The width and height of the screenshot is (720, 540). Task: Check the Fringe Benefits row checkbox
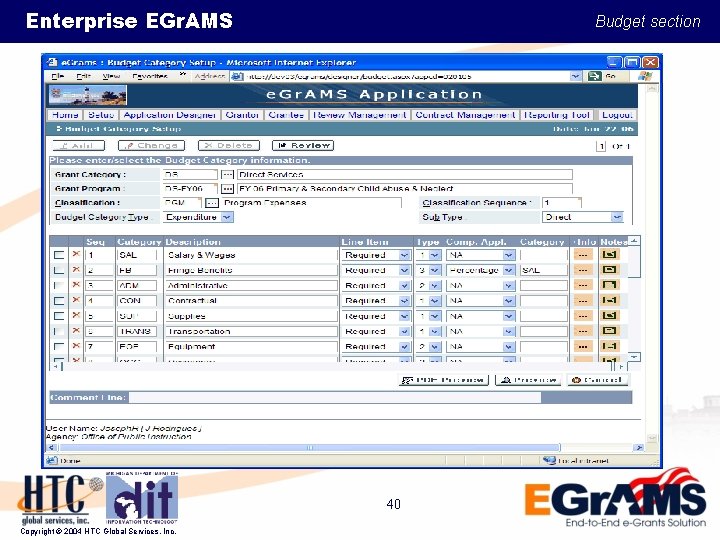coord(59,270)
